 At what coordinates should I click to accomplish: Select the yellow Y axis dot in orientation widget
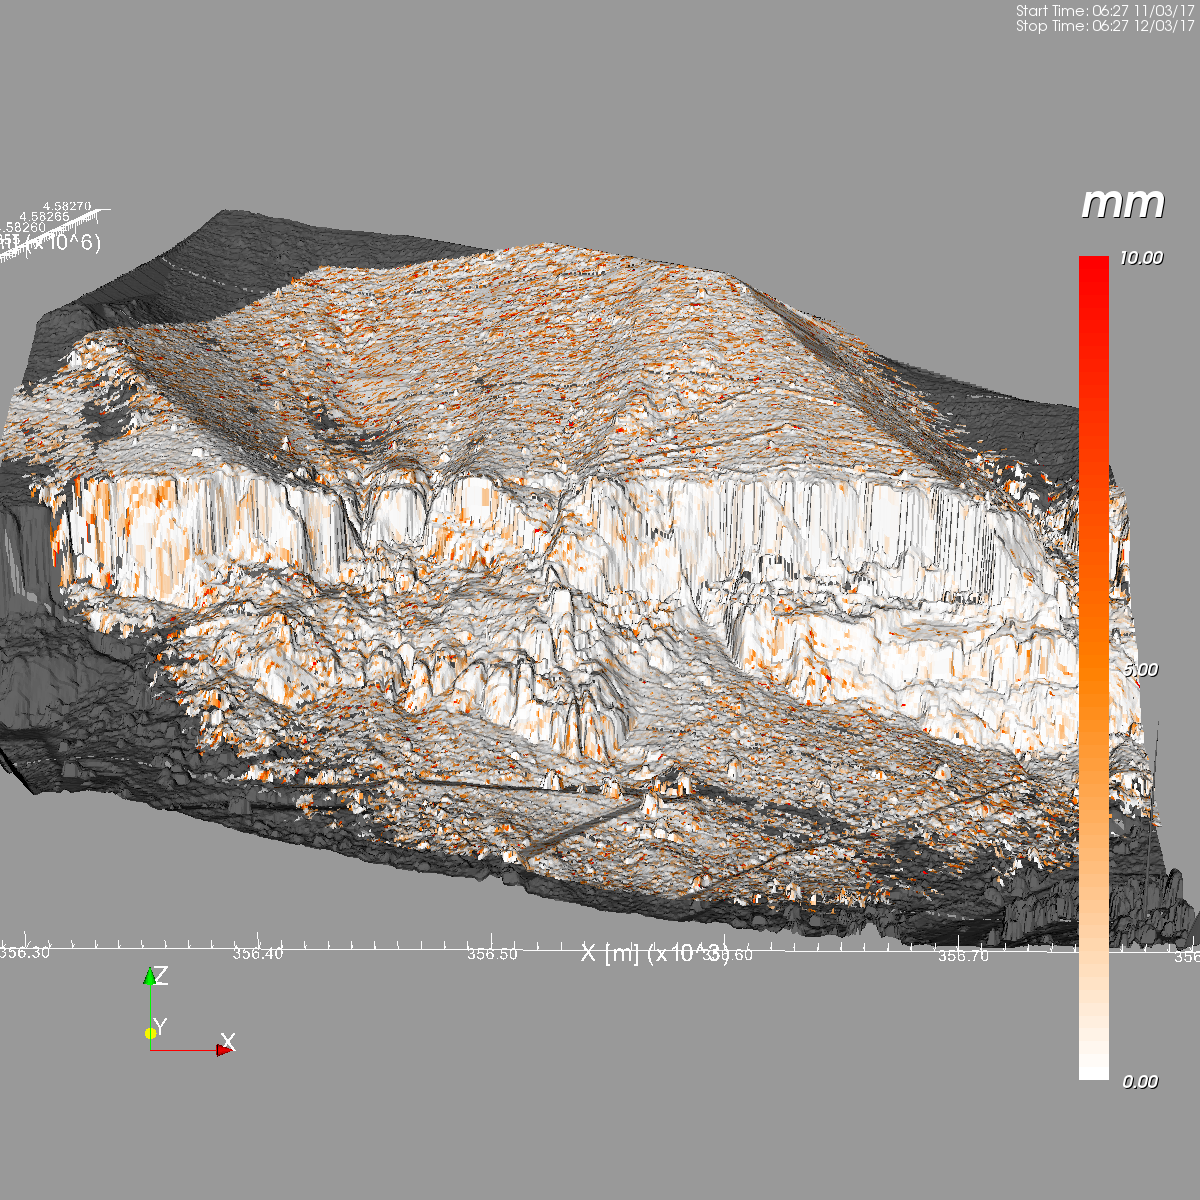click(x=150, y=1032)
